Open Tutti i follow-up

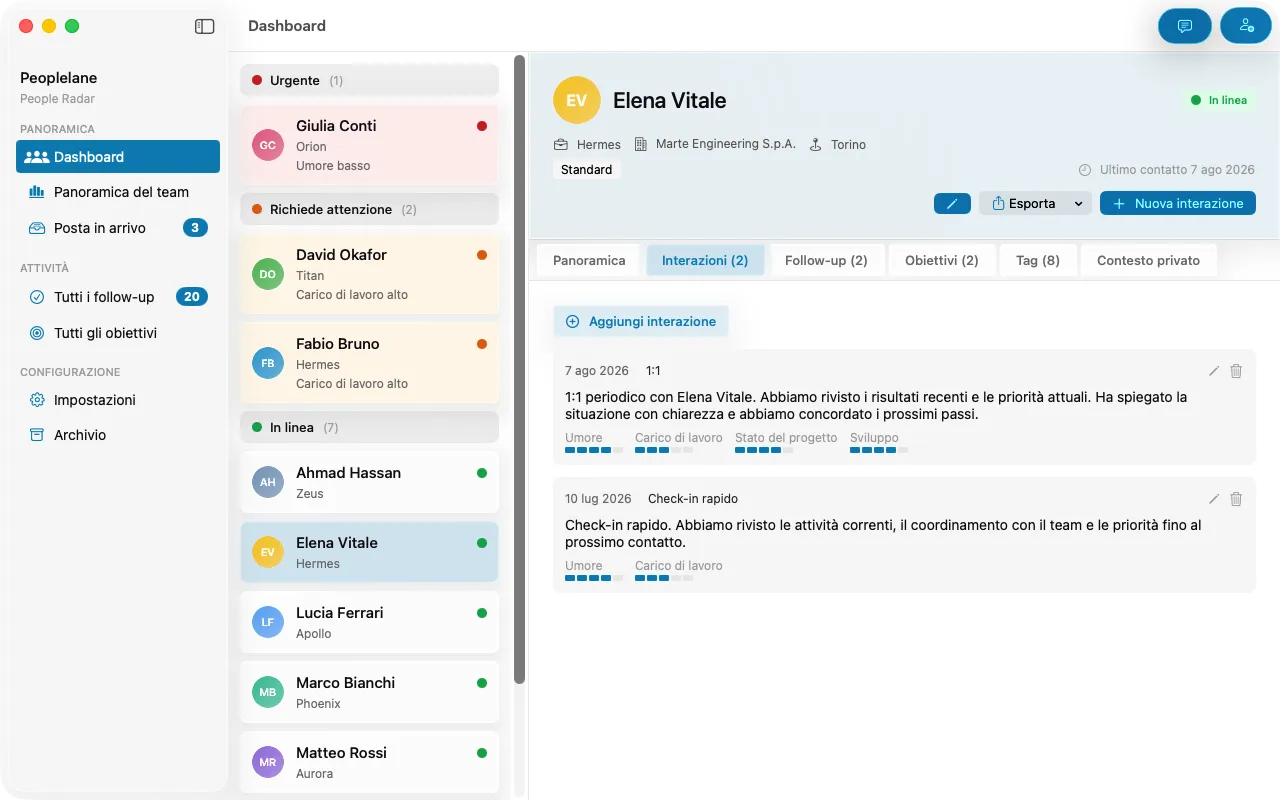[118, 297]
